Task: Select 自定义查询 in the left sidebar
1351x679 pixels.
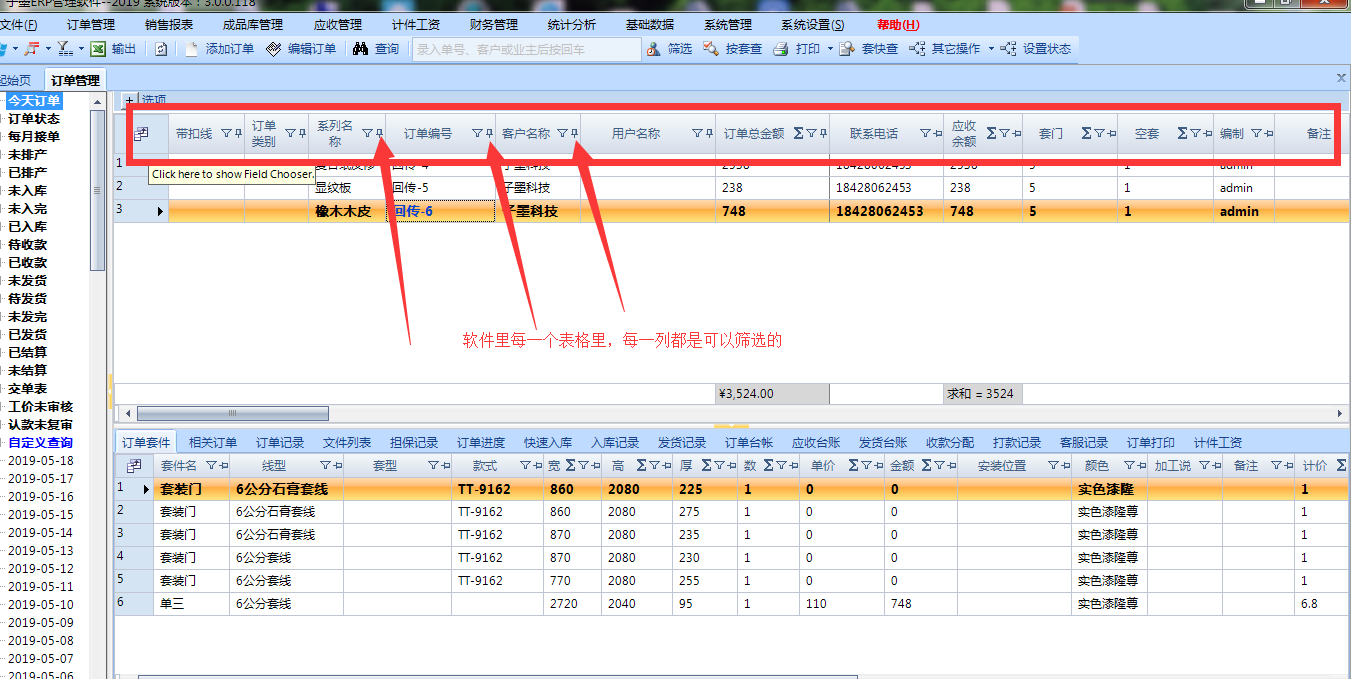Action: (x=40, y=442)
